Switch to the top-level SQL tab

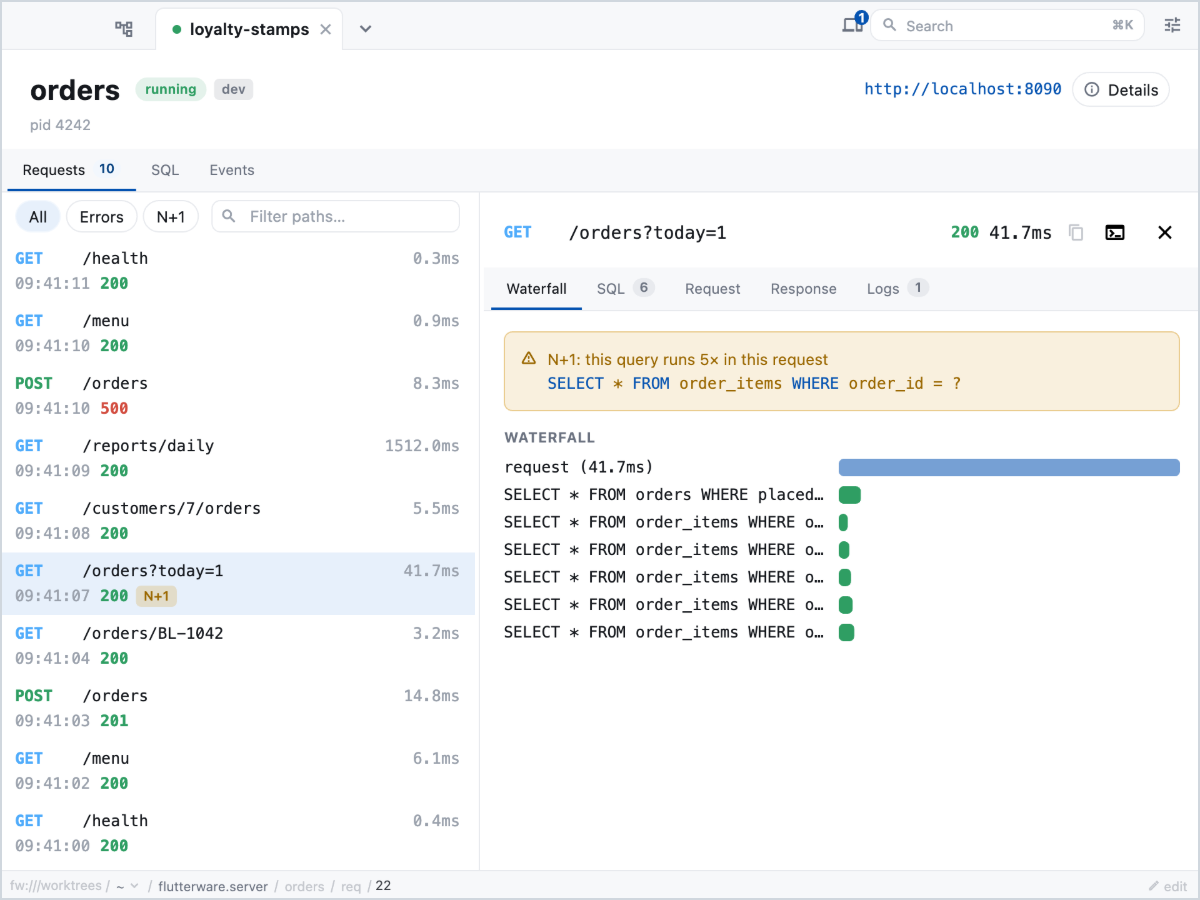coord(165,170)
